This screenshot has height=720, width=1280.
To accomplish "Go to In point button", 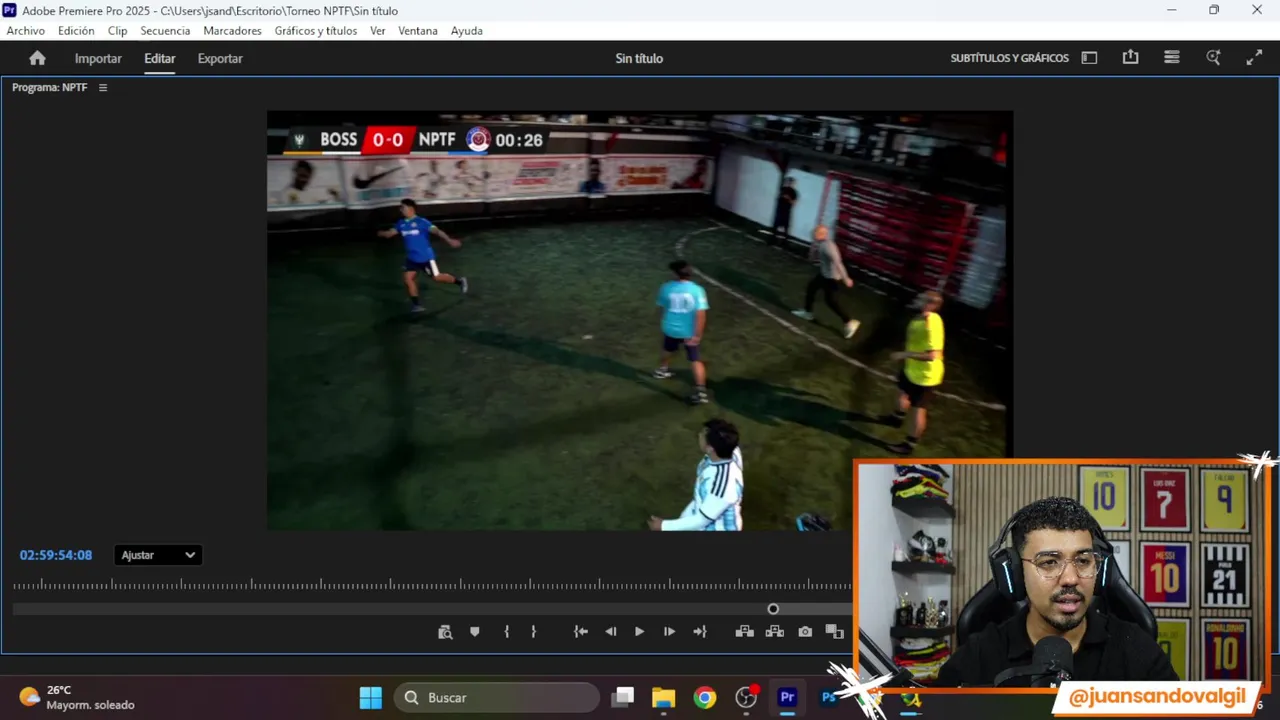I will [x=581, y=632].
